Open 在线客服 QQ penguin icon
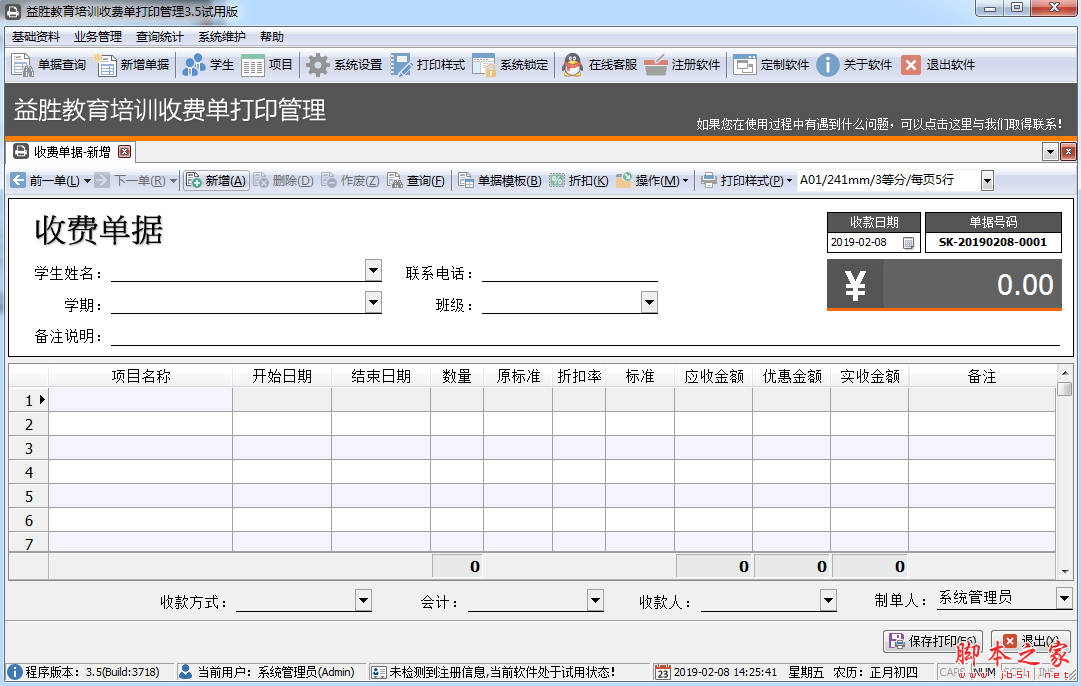1081x686 pixels. [572, 65]
